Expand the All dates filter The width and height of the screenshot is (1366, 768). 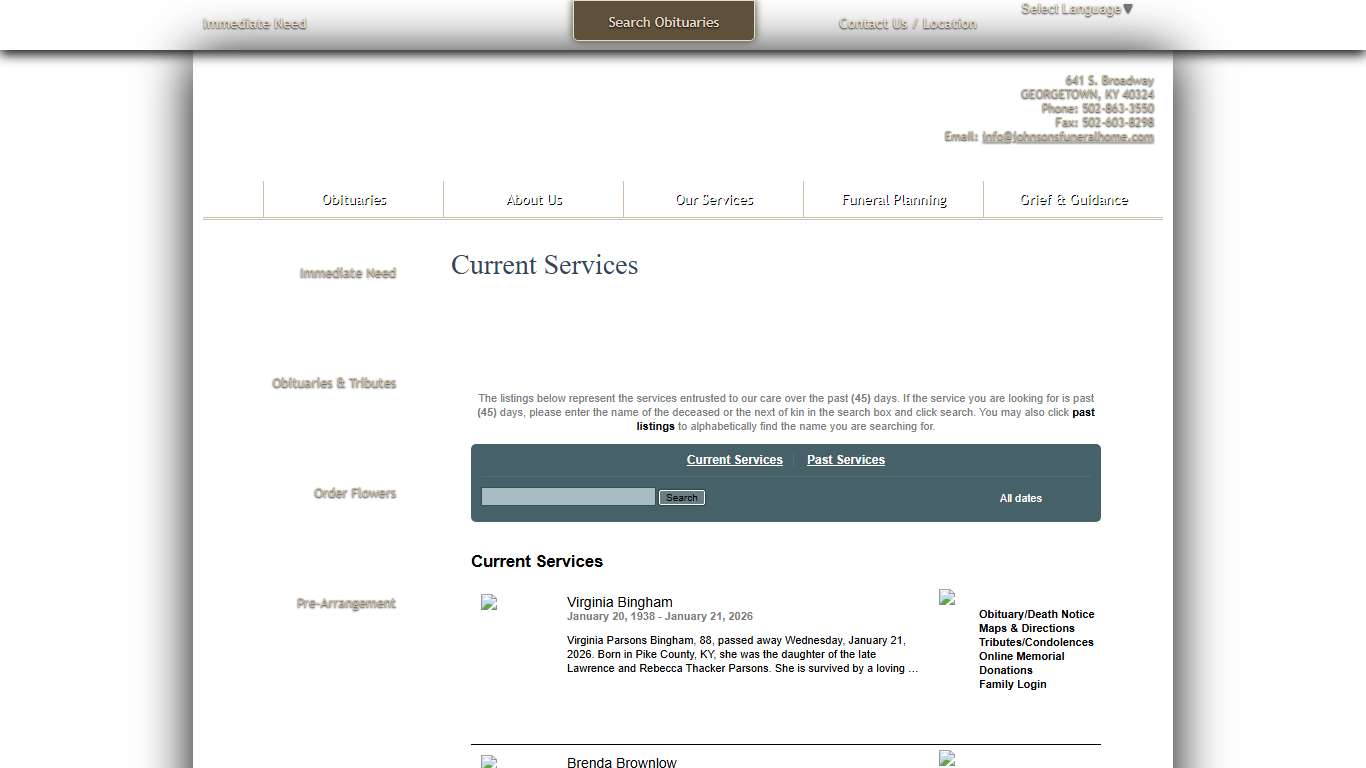pyautogui.click(x=1020, y=498)
